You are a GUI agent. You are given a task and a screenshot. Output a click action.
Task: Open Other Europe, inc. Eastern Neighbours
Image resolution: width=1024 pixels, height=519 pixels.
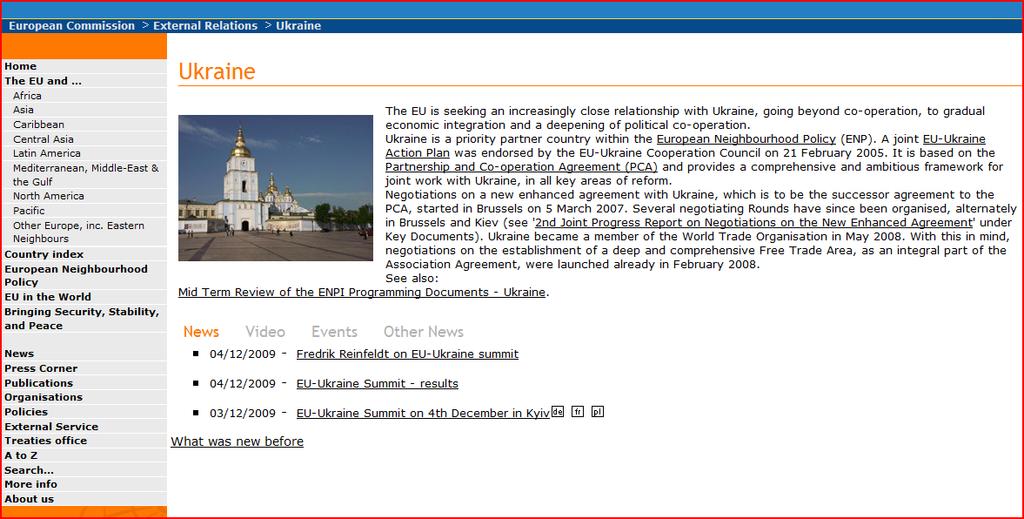(78, 232)
